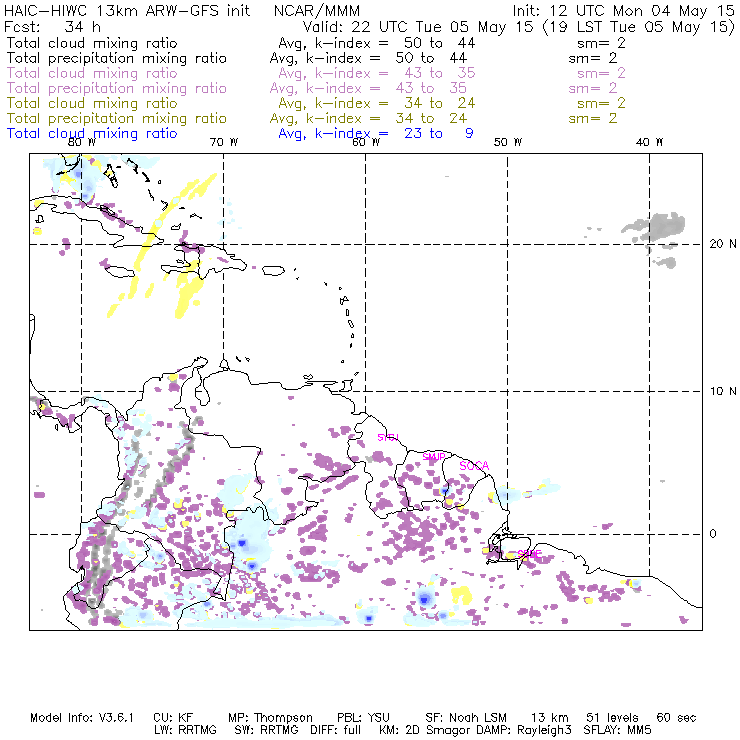Click the "(19 LST Tue 05 May 15)" local time
The width and height of the screenshot is (740, 740).
tap(639, 27)
